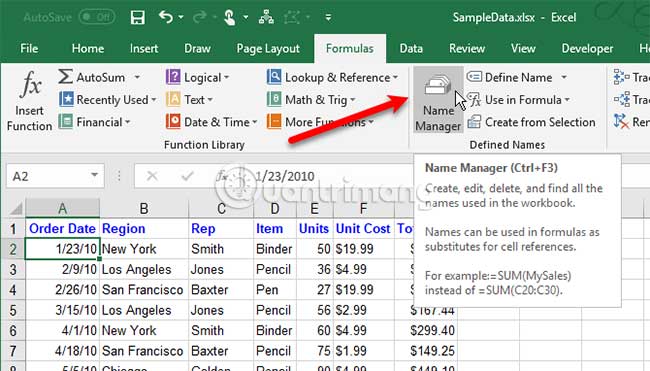Open the Financial functions menu
Viewport: 650px width, 371px height.
pos(95,122)
